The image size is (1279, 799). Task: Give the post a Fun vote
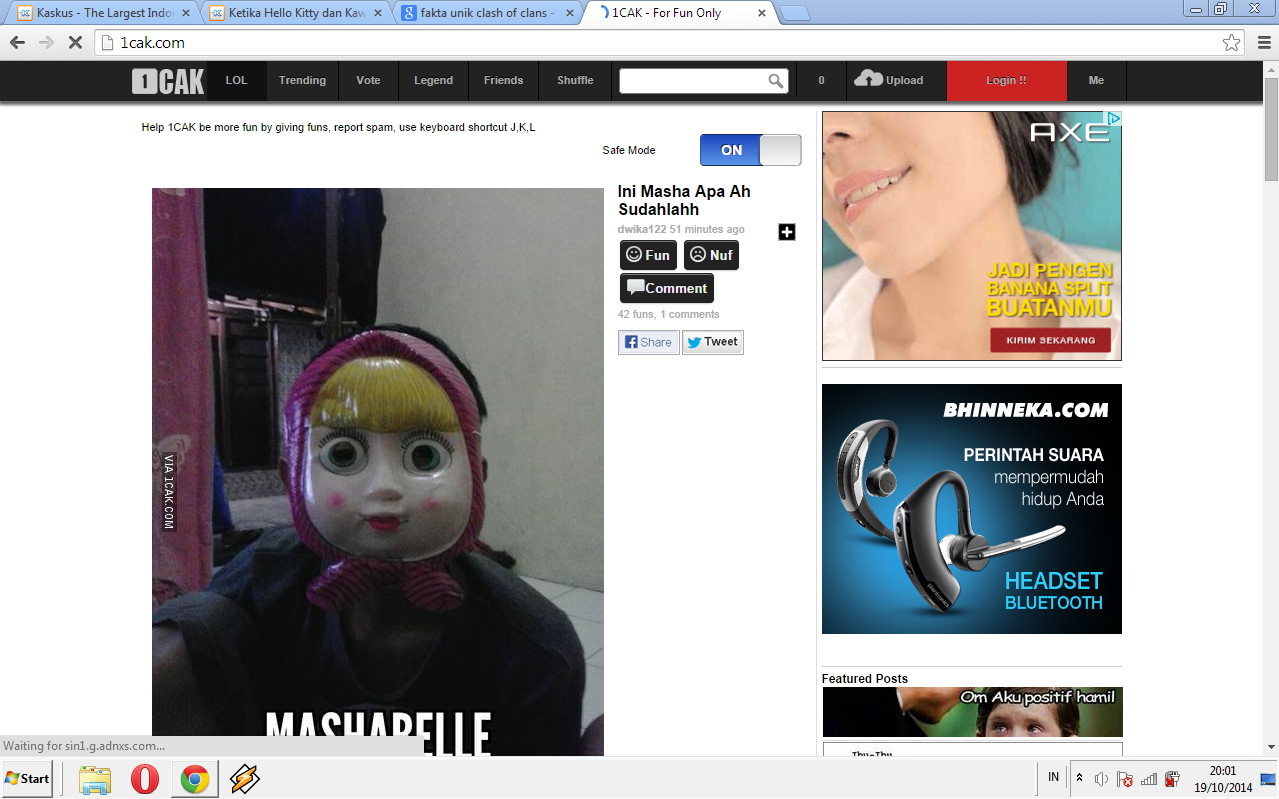coord(648,255)
